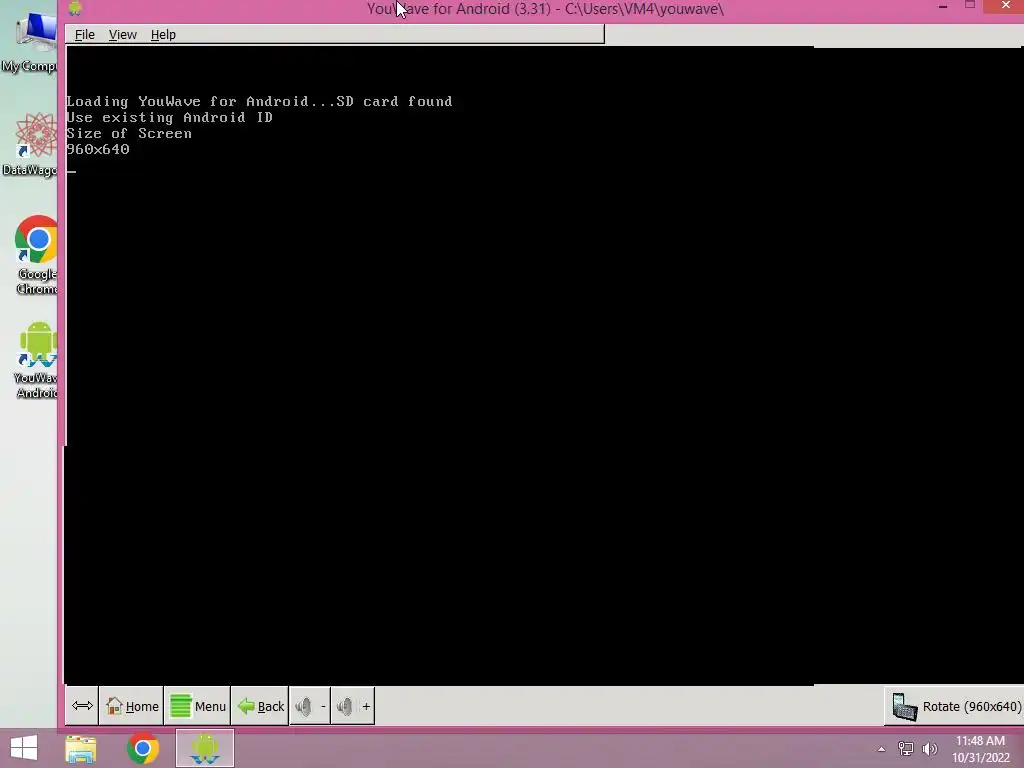Open the File menu

[x=85, y=35]
